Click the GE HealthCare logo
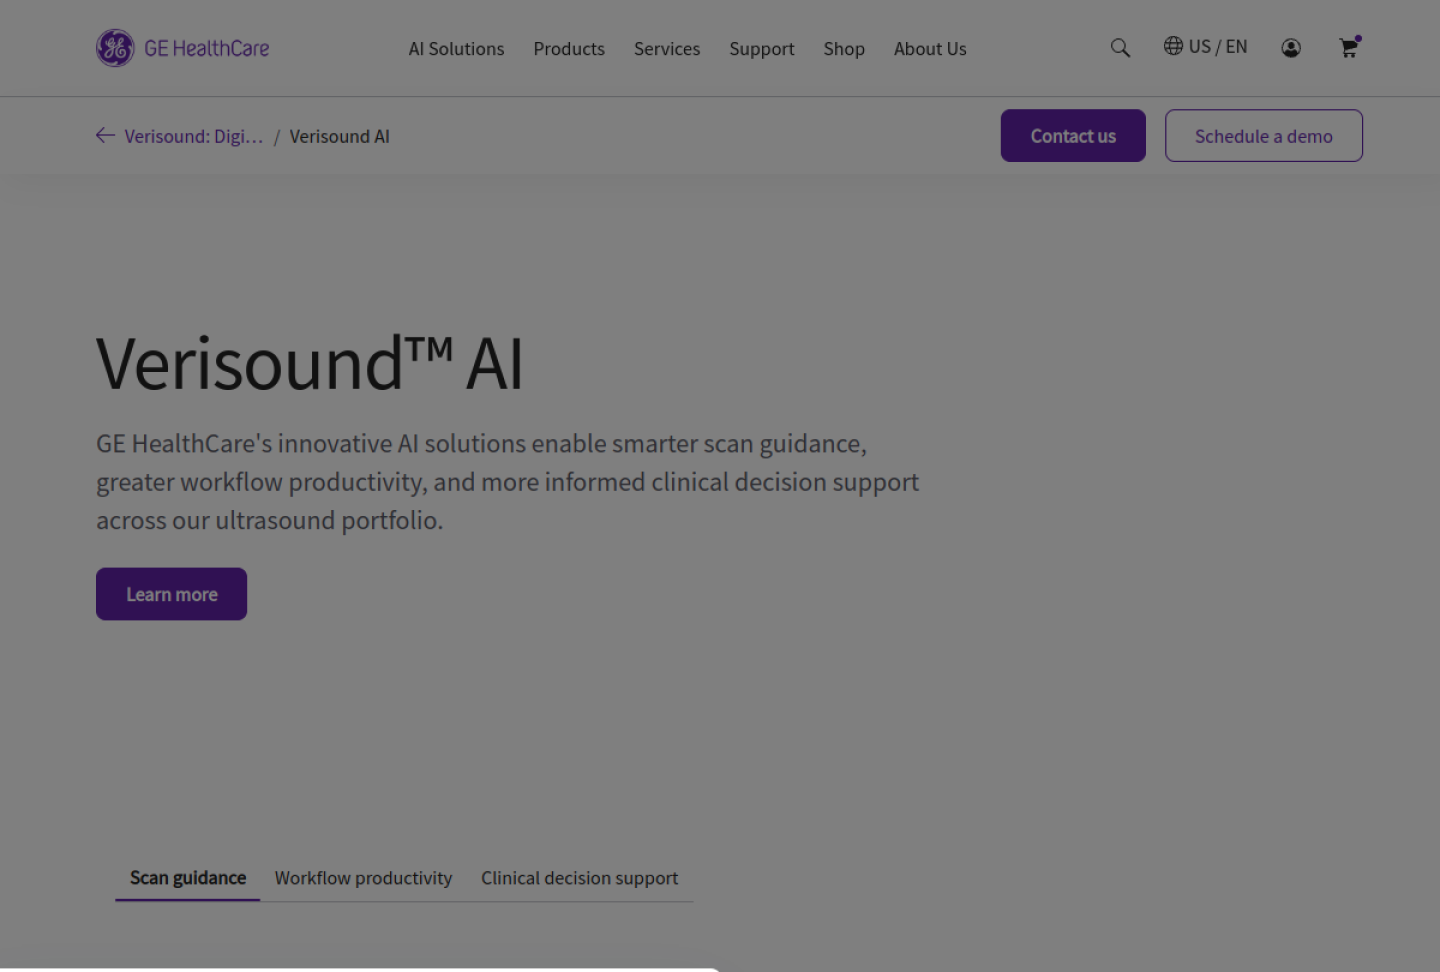The width and height of the screenshot is (1440, 972). (x=183, y=48)
